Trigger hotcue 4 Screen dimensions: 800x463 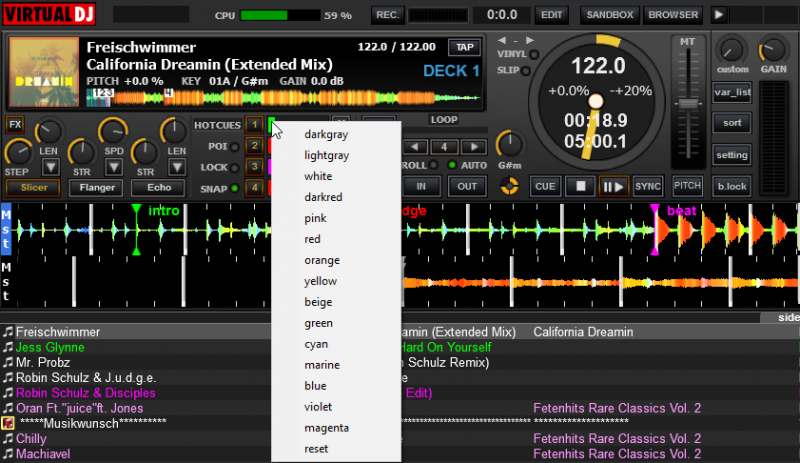click(x=255, y=187)
